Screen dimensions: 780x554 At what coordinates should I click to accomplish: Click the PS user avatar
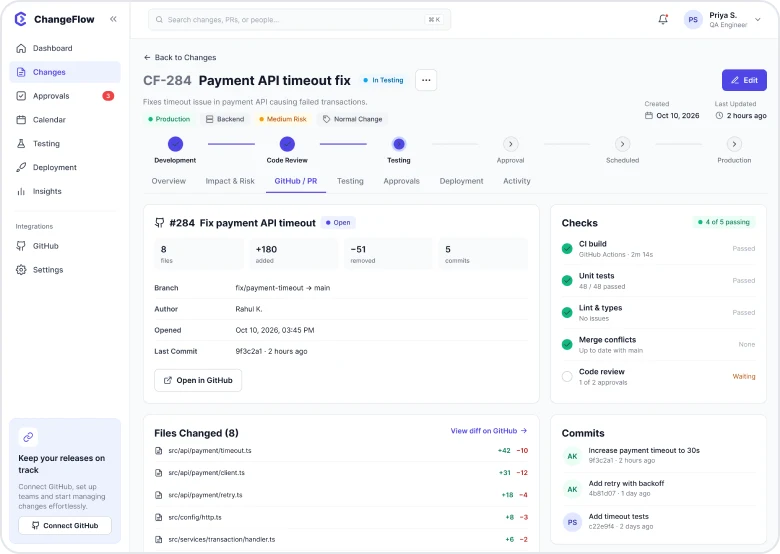(x=693, y=20)
